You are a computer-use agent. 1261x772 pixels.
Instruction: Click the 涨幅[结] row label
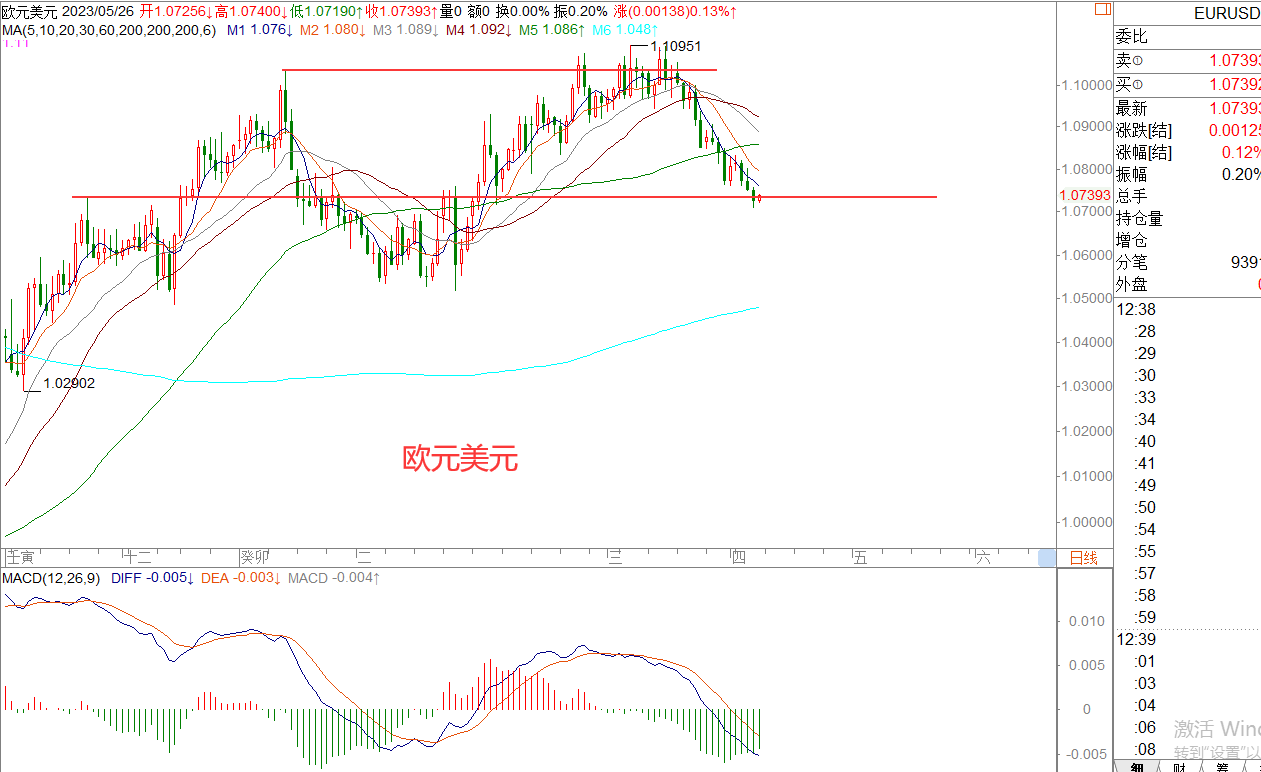tap(1144, 153)
